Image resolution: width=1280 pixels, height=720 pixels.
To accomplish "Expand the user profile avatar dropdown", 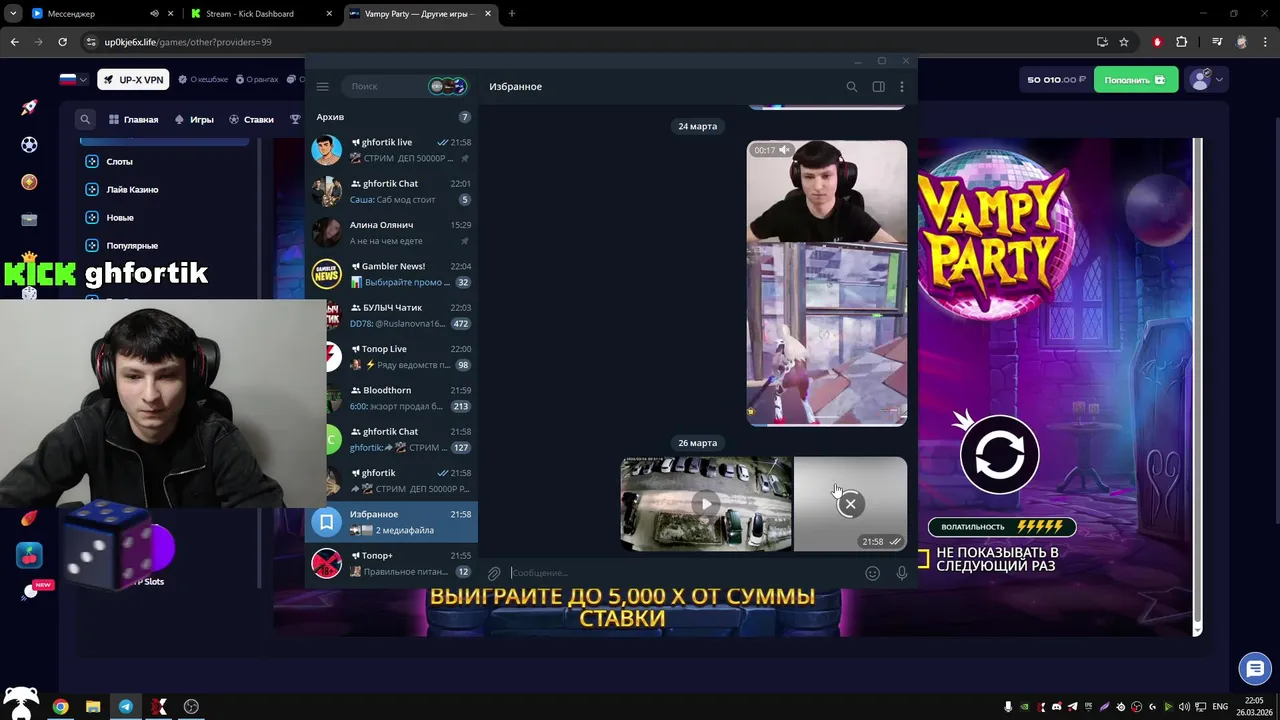I will [x=1205, y=80].
